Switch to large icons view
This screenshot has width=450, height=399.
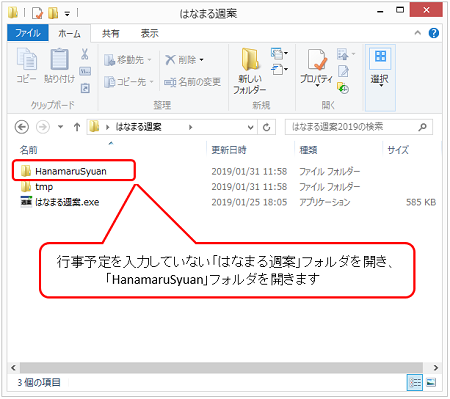[431, 382]
